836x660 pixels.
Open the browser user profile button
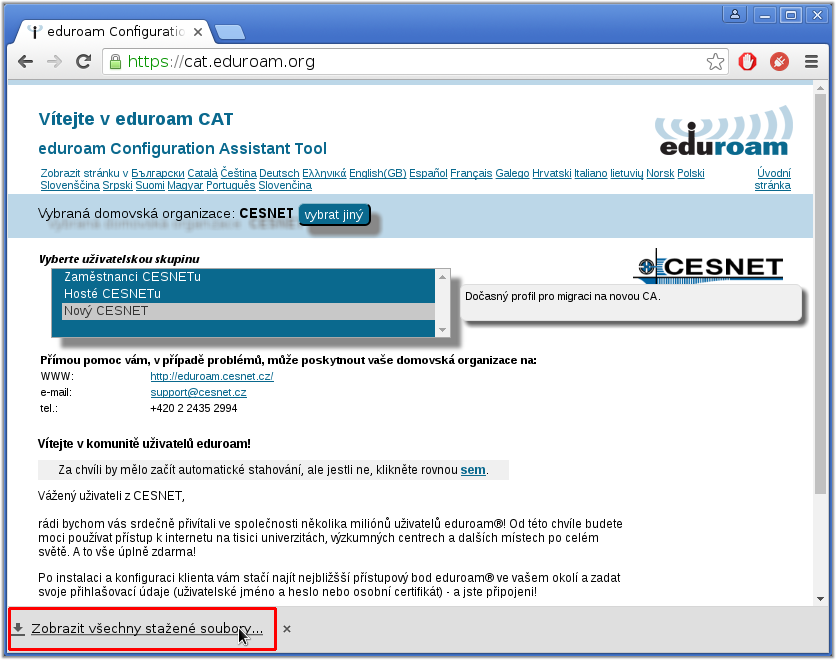735,15
